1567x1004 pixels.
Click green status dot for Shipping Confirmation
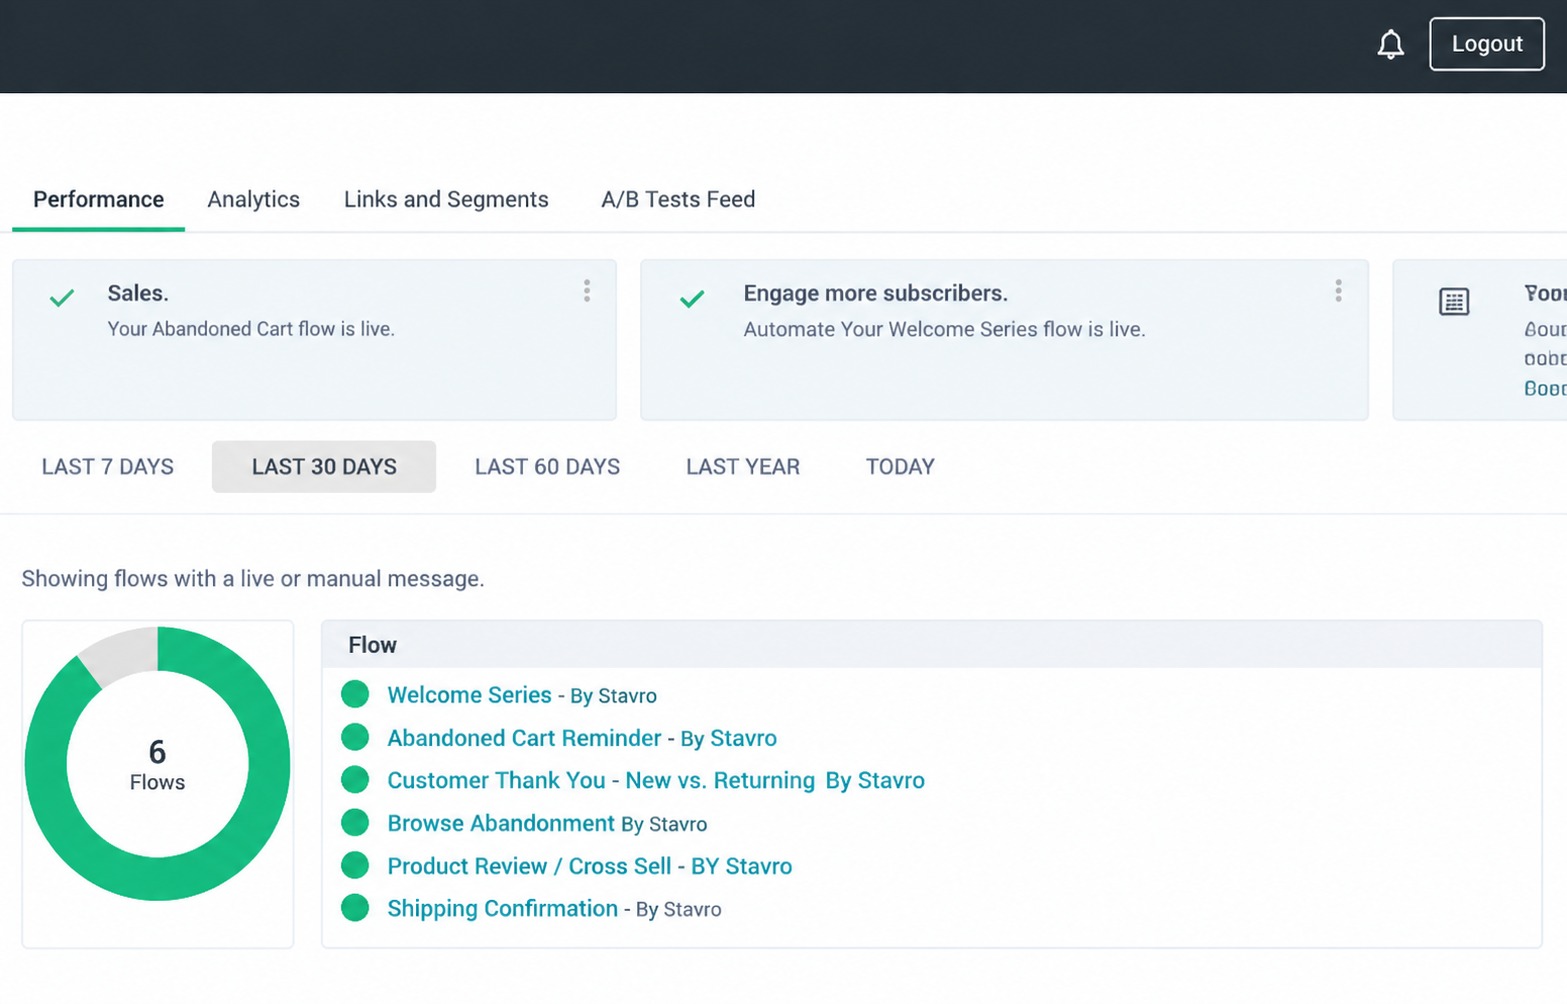pyautogui.click(x=355, y=908)
